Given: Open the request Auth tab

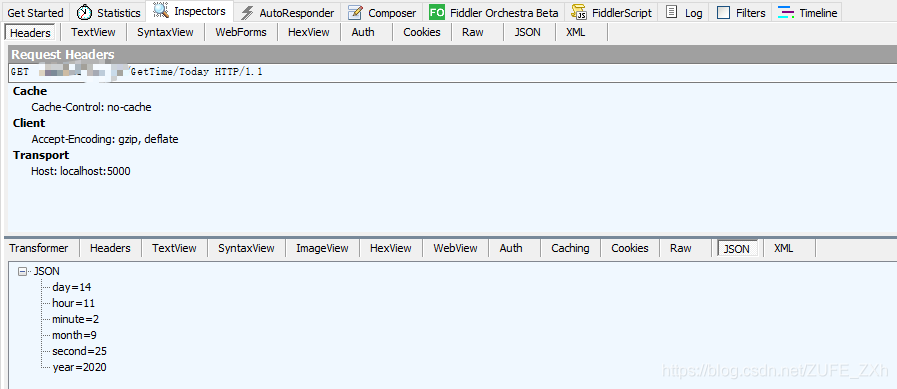Looking at the screenshot, I should [x=363, y=32].
